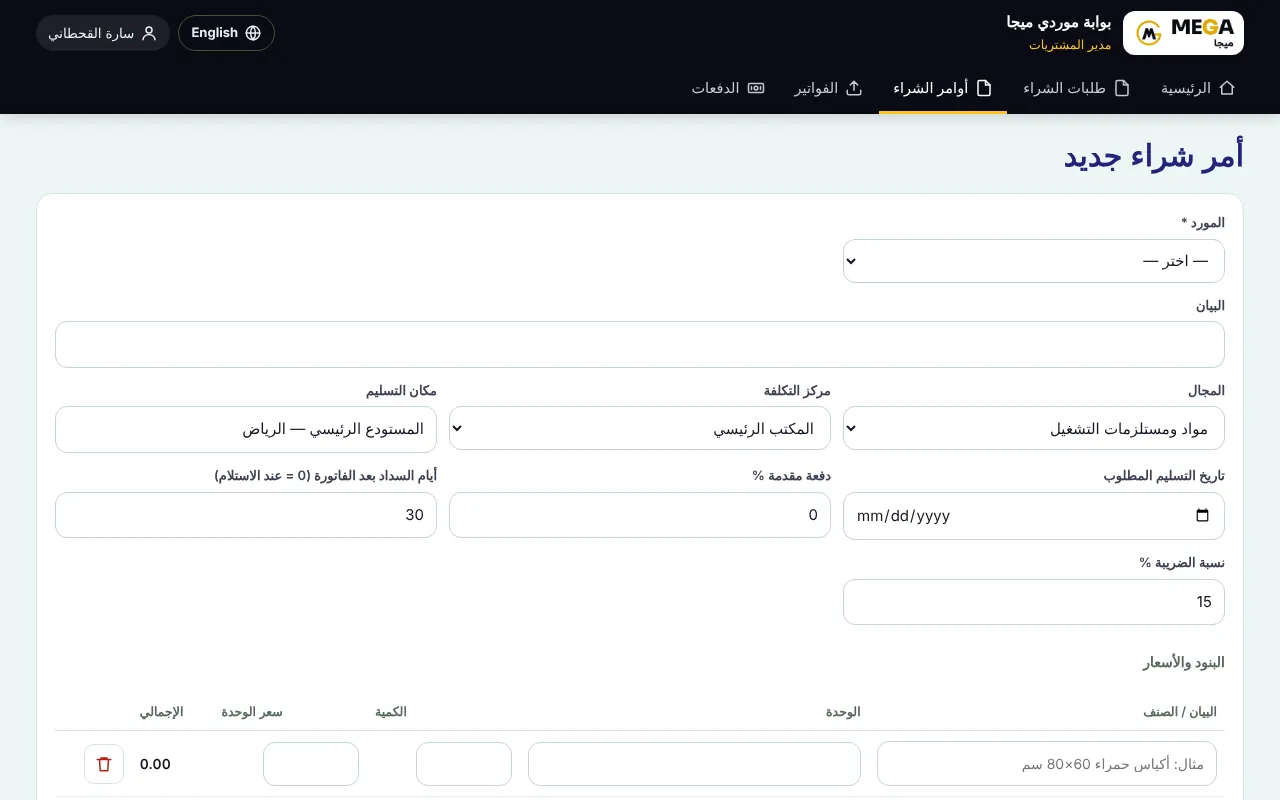1280x800 pixels.
Task: Open the المورد supplier dropdown
Action: point(1034,261)
